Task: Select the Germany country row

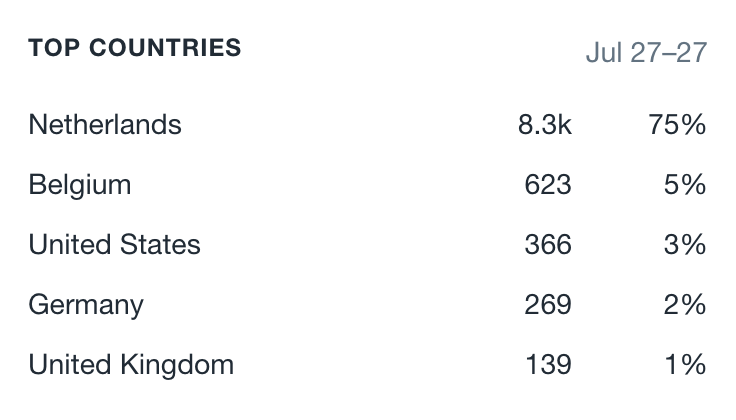Action: coord(367,305)
